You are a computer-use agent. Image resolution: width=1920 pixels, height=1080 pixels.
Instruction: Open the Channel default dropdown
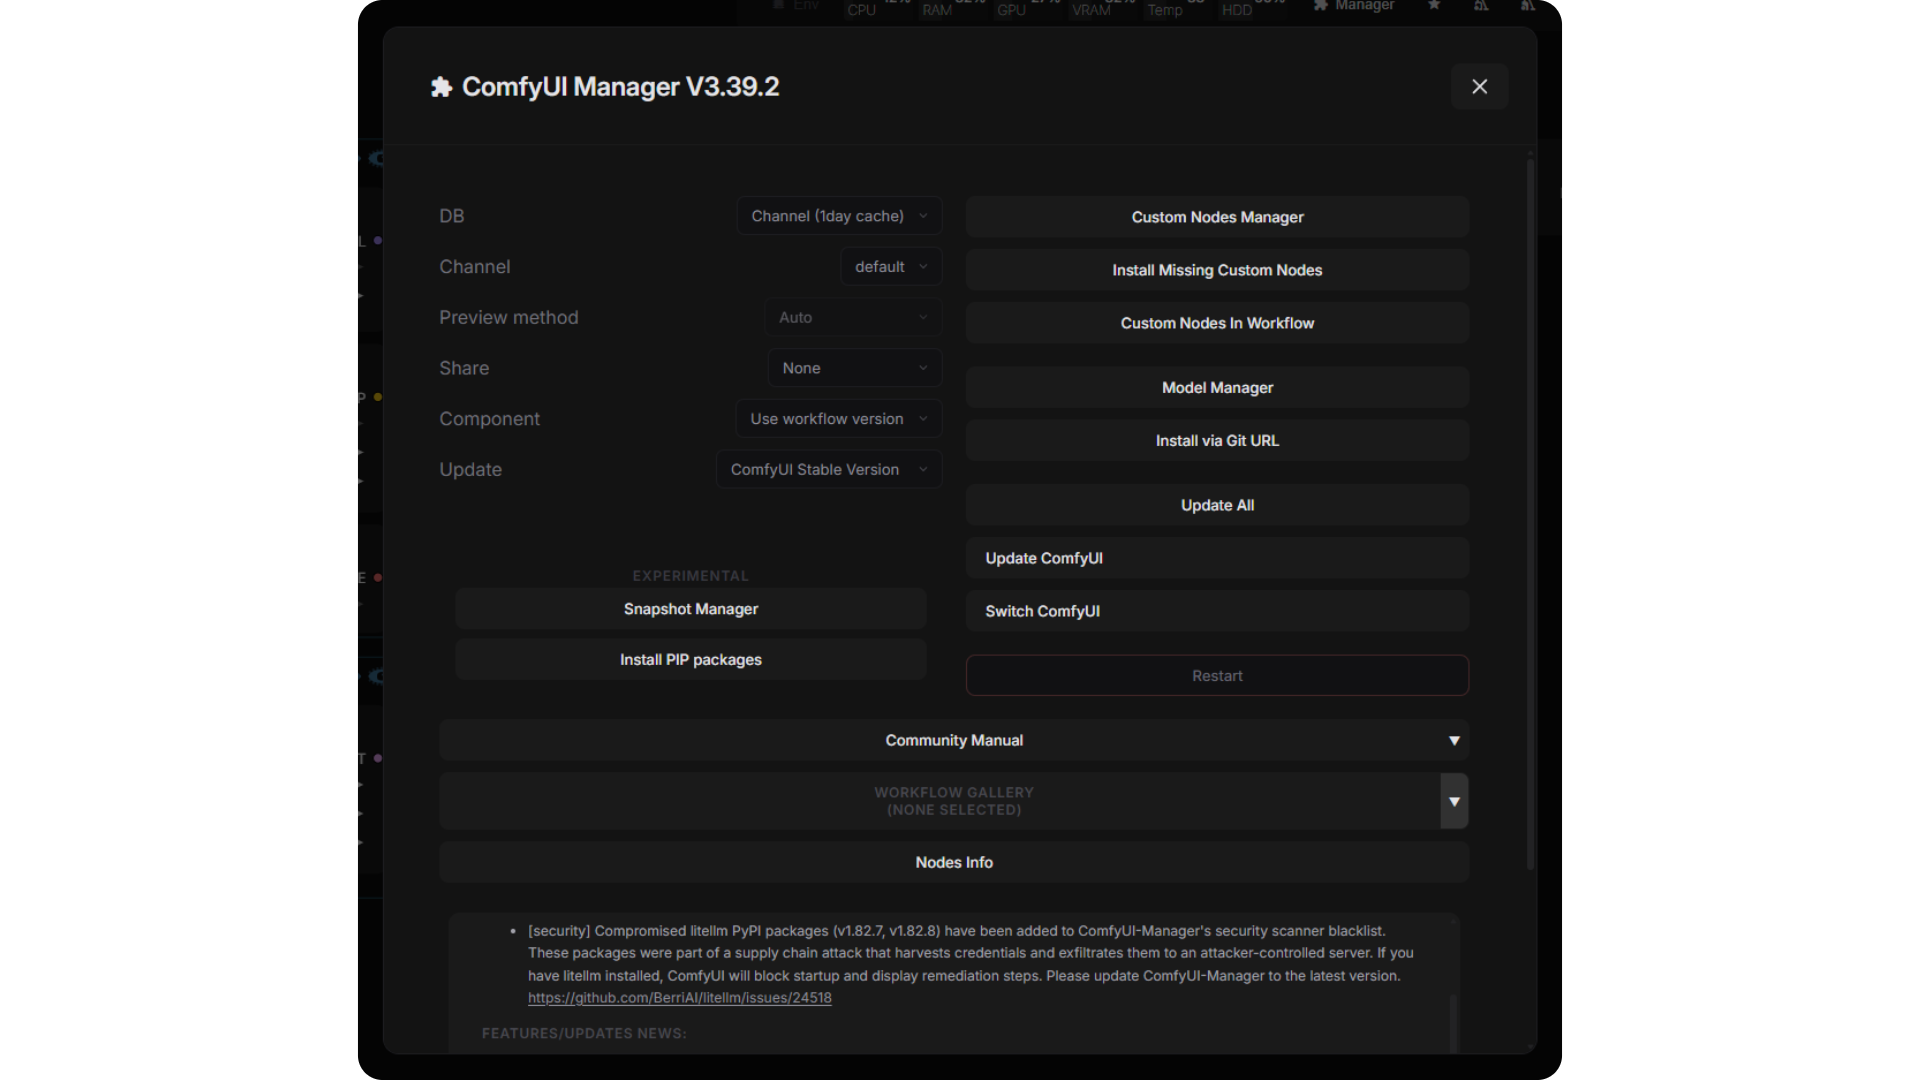tap(890, 267)
